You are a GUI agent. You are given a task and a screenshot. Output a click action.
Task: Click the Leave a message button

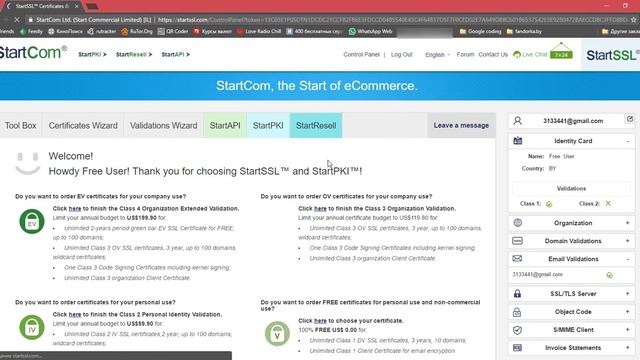(461, 126)
